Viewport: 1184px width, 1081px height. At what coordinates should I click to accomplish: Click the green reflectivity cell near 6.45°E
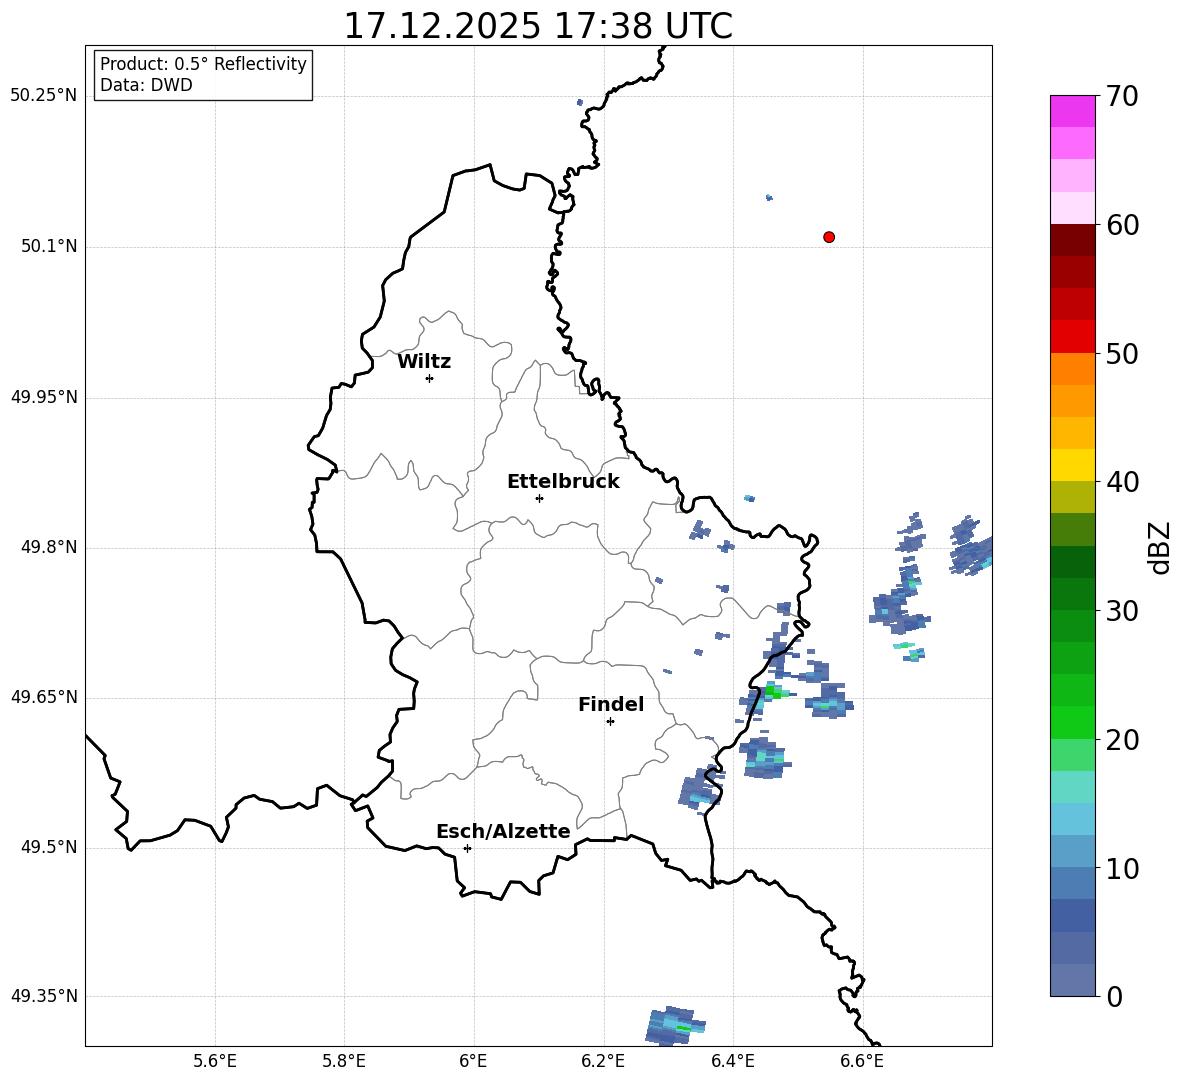click(x=772, y=690)
